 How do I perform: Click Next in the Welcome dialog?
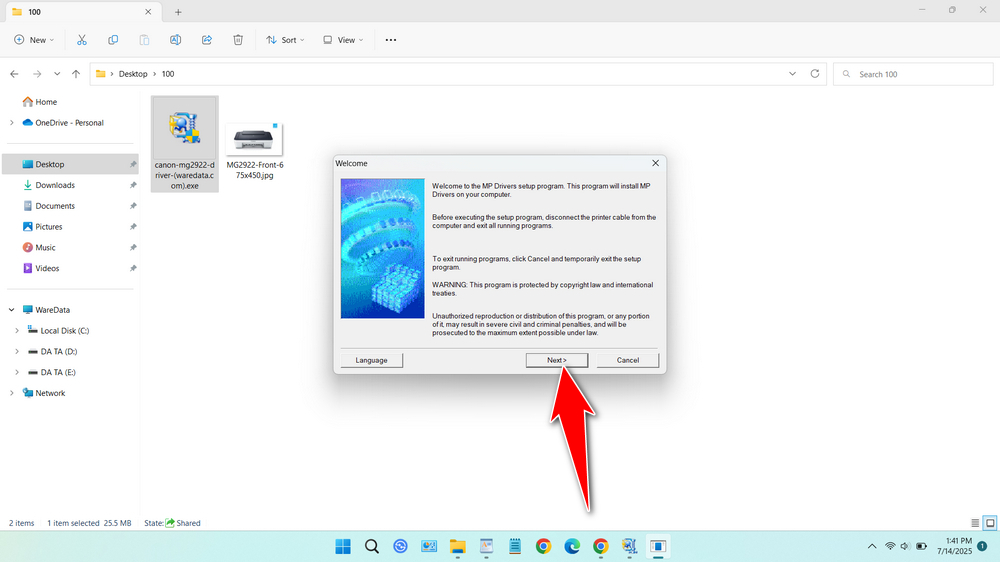pos(557,360)
